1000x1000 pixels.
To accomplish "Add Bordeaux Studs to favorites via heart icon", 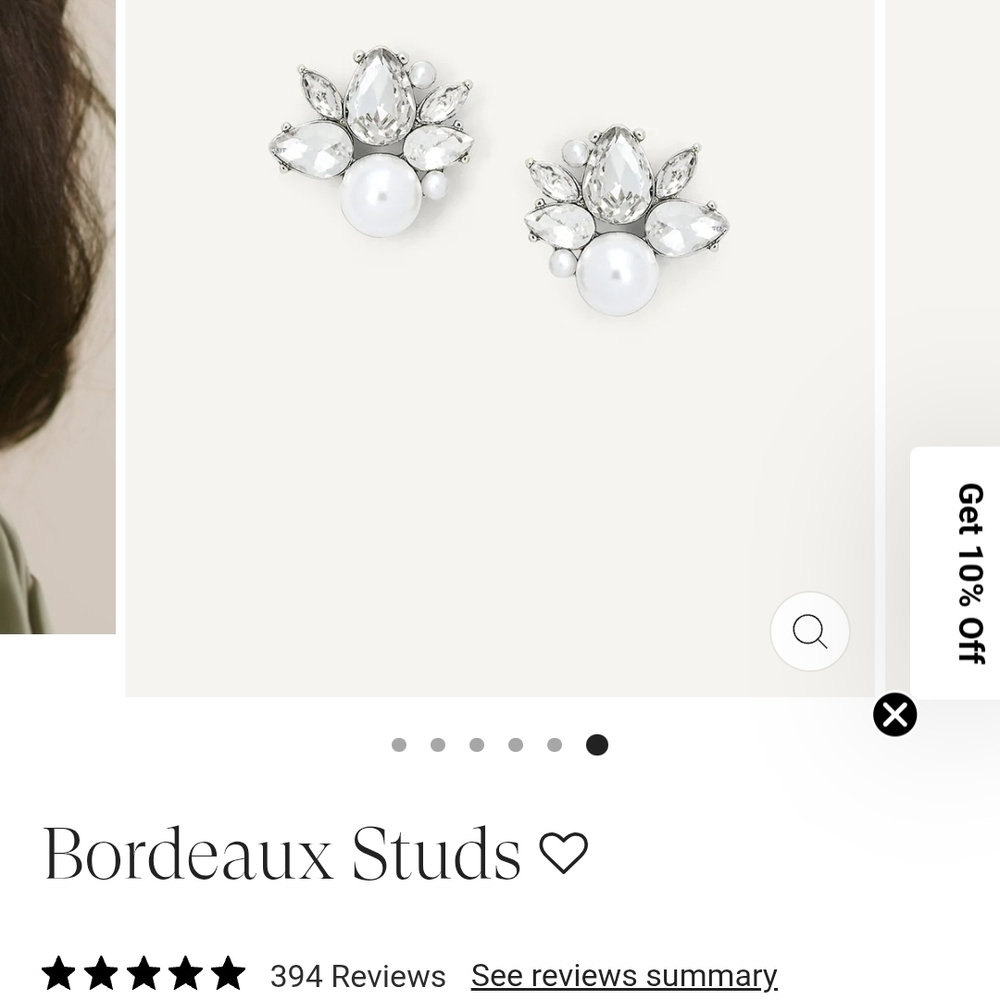I will (x=565, y=854).
